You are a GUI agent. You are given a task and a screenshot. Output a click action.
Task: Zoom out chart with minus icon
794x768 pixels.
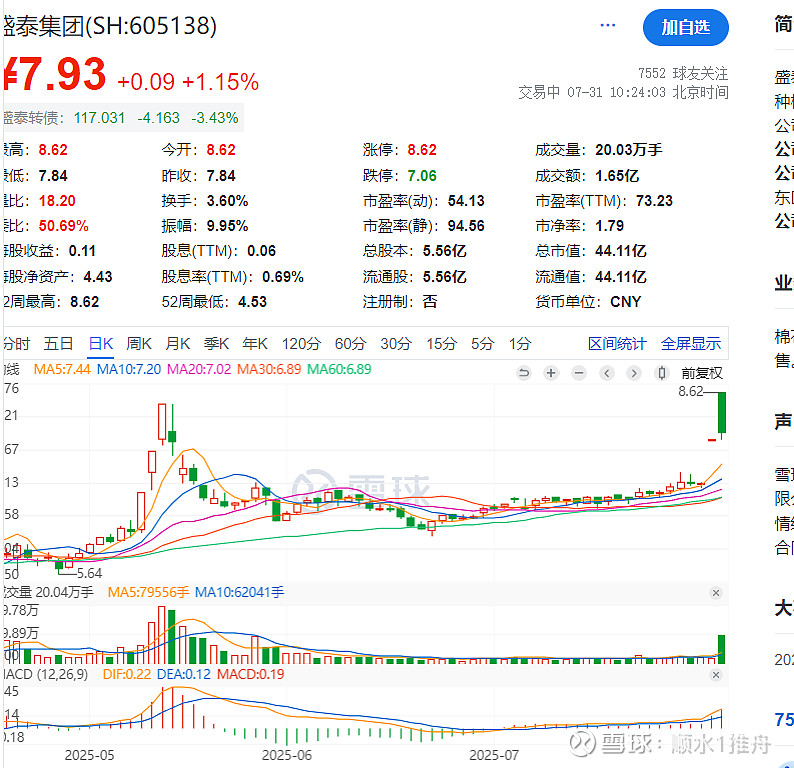click(579, 374)
